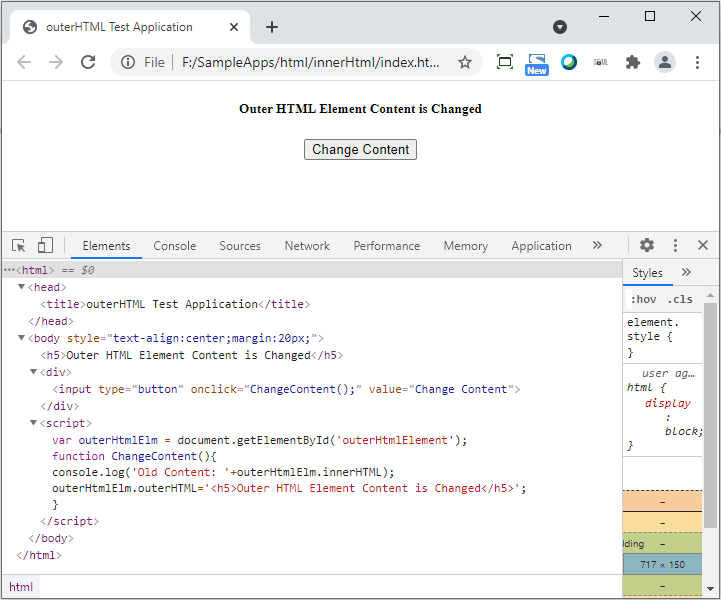The width and height of the screenshot is (721, 600).
Task: Click the console.log 'Old Content' line
Action: 223,472
